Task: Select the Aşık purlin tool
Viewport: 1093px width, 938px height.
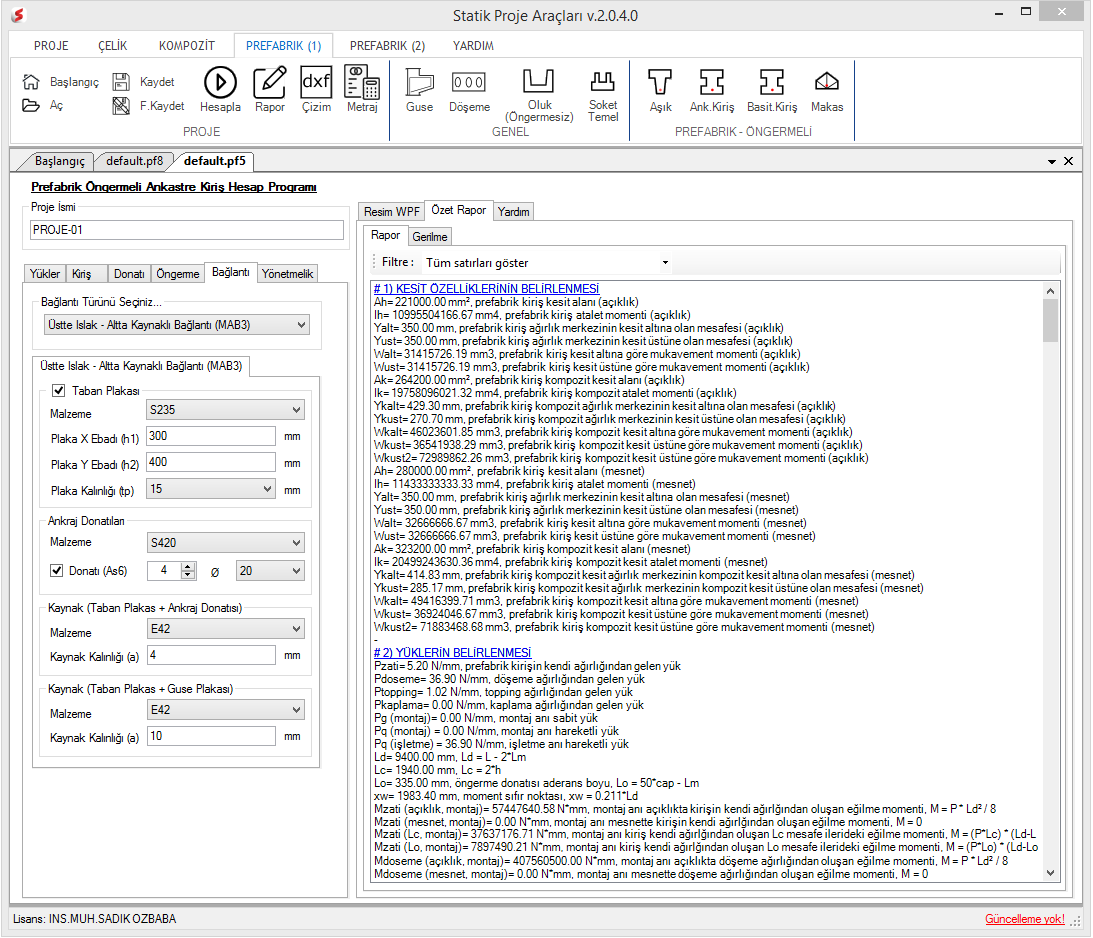Action: 660,89
